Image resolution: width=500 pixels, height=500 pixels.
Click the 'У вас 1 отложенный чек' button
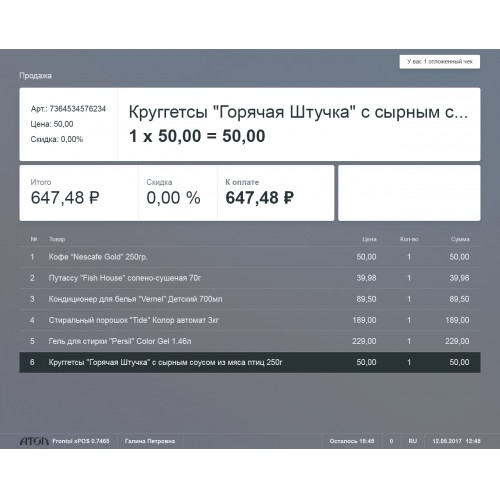(440, 62)
